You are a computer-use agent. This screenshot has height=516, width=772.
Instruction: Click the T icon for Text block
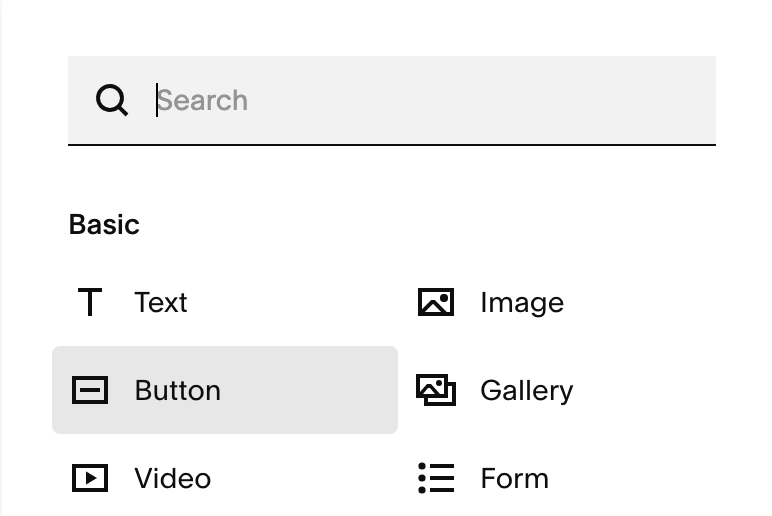90,302
